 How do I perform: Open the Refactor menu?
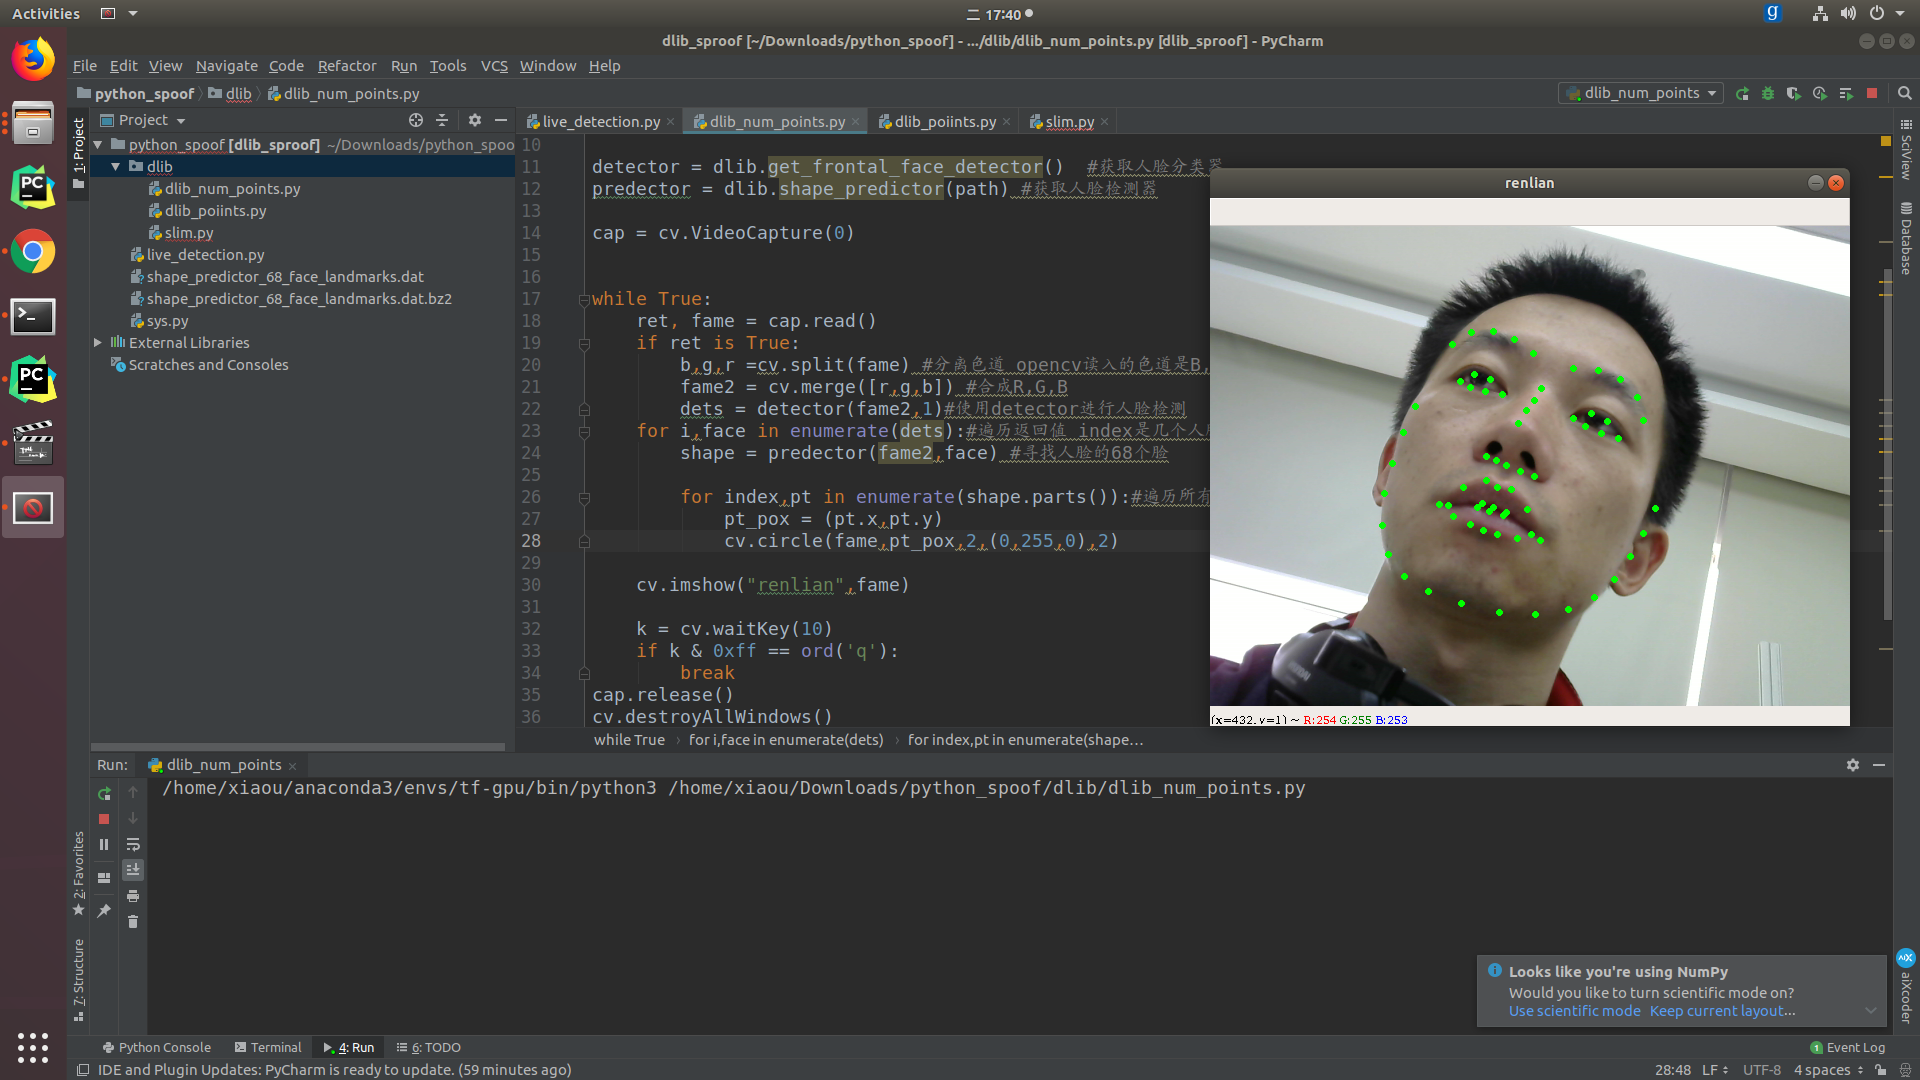pos(346,66)
